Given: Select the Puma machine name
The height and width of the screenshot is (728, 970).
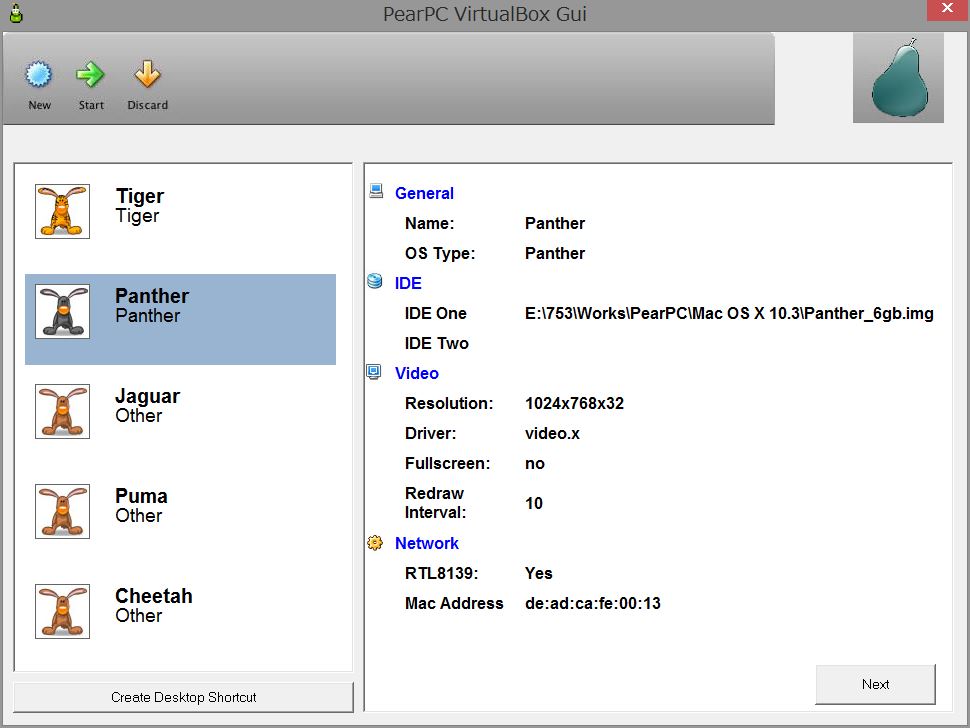Looking at the screenshot, I should (x=142, y=496).
